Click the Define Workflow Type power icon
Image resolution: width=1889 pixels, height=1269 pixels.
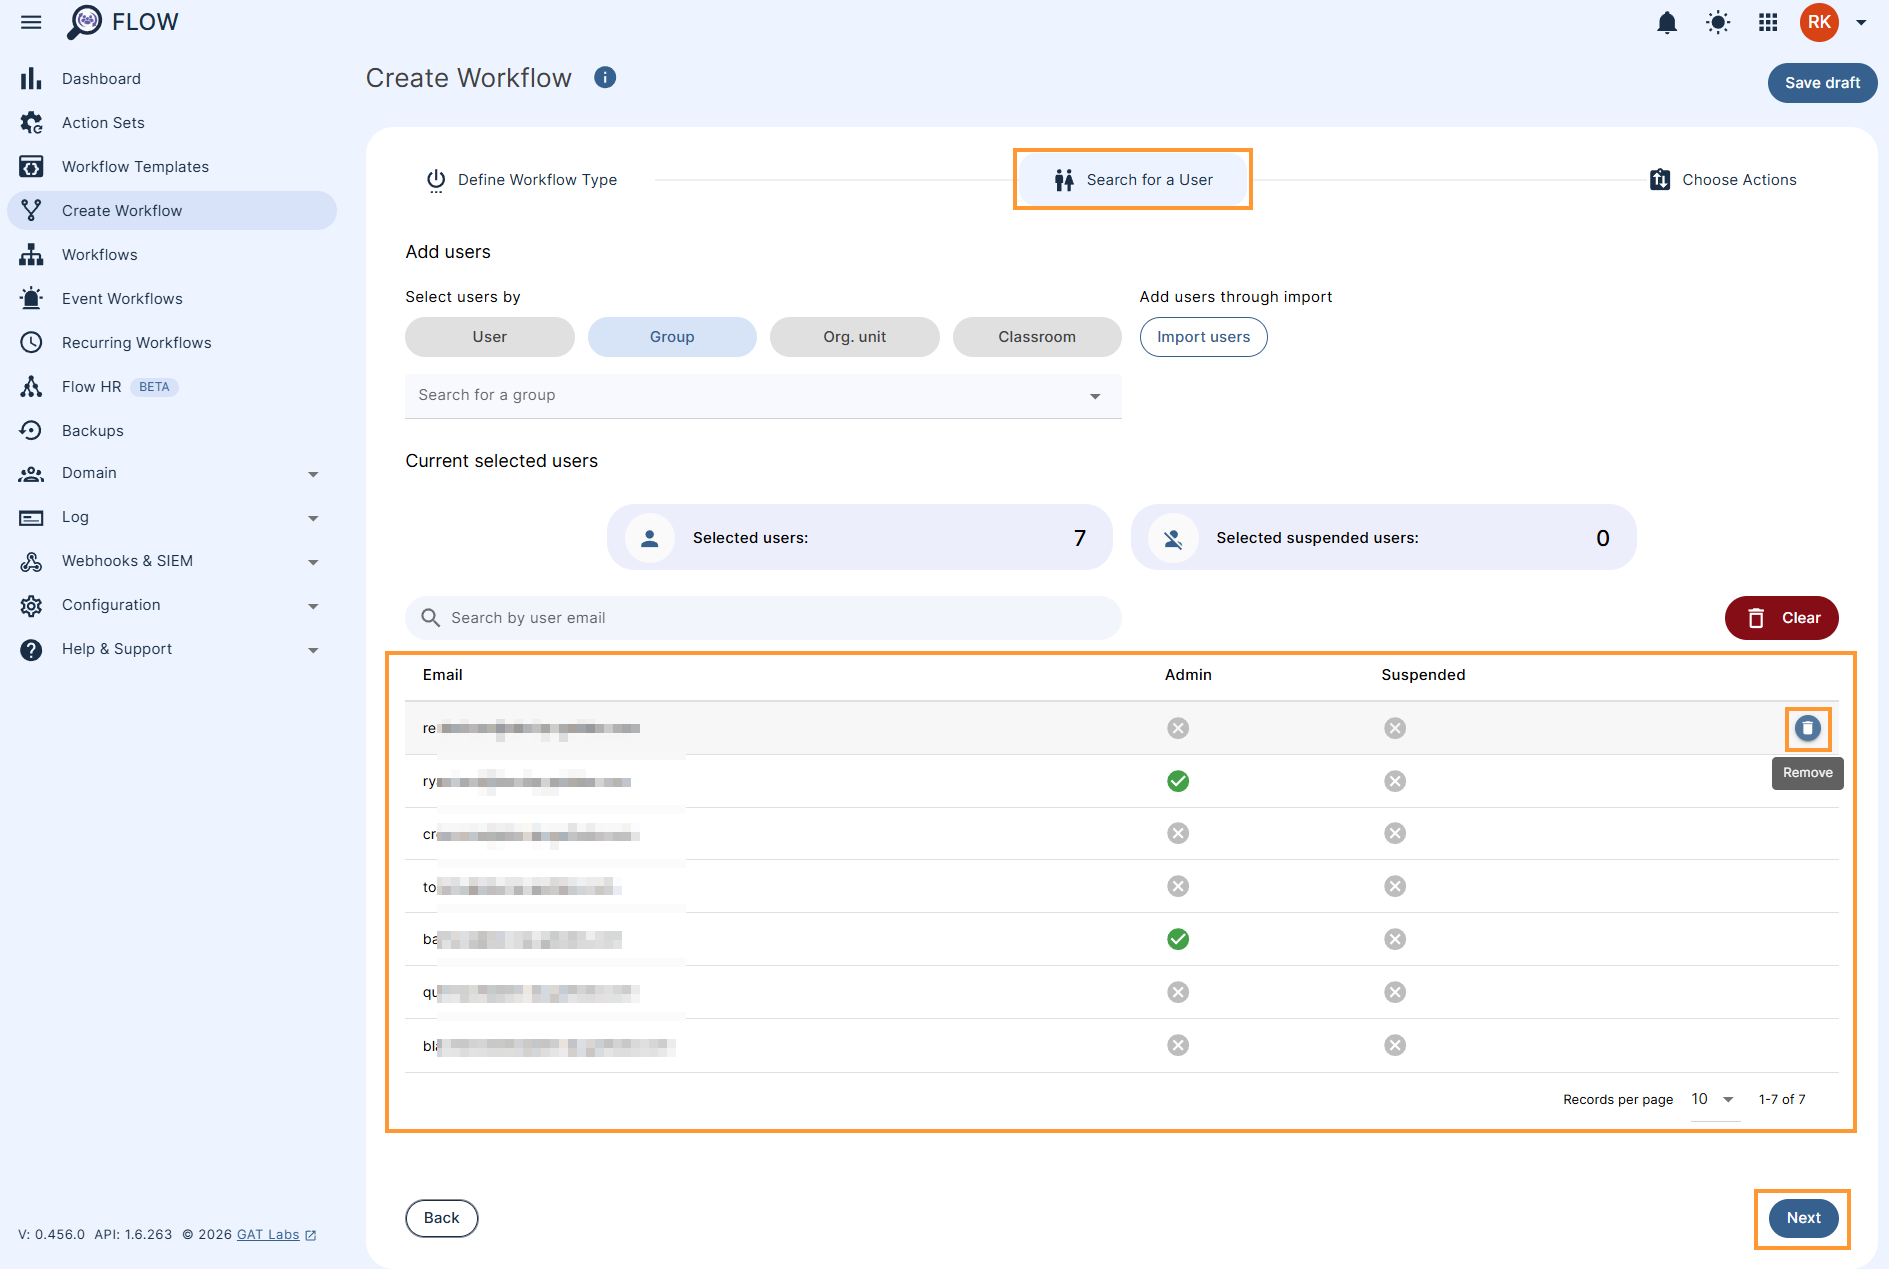pos(436,180)
